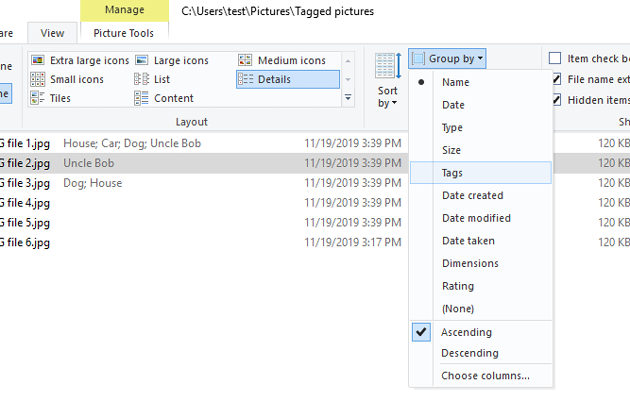Select Extra large icons layout
630x401 pixels.
click(80, 61)
